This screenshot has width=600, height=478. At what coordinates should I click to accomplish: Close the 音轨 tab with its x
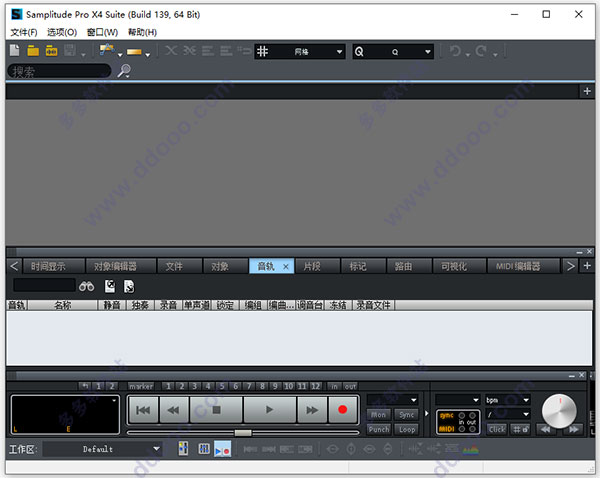tap(286, 267)
